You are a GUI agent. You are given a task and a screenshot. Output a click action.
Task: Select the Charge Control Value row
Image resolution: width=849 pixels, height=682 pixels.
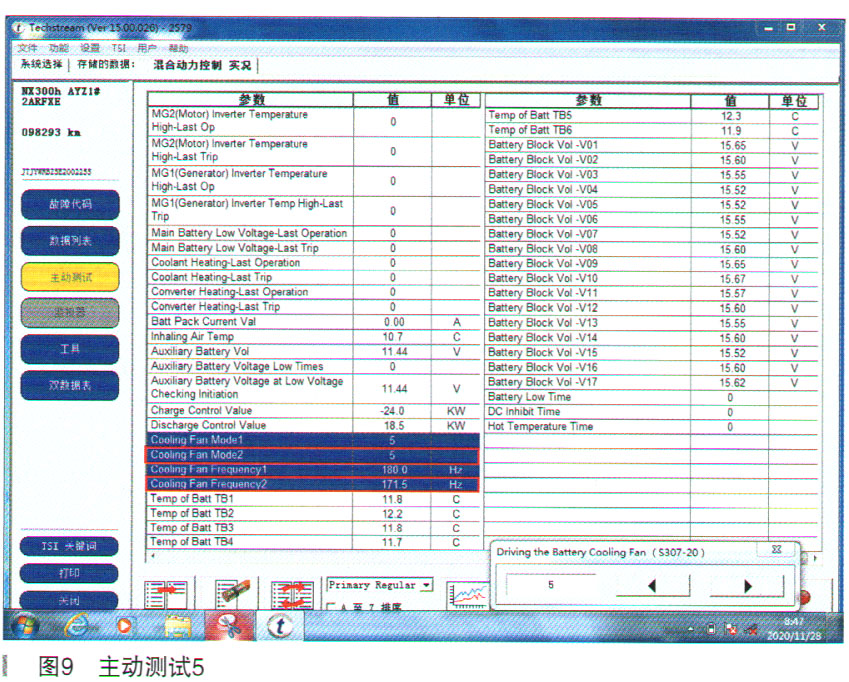[313, 410]
